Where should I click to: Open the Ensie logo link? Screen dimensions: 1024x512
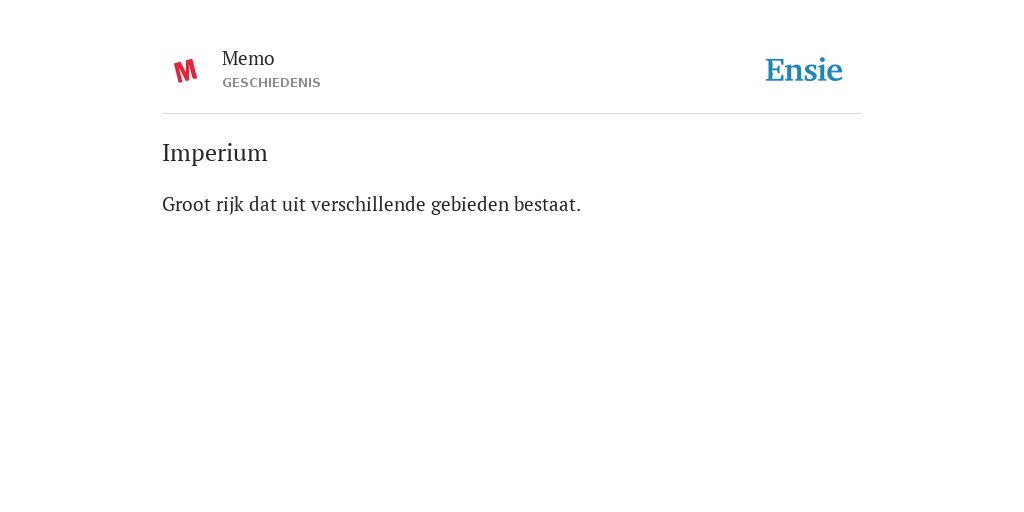coord(804,70)
